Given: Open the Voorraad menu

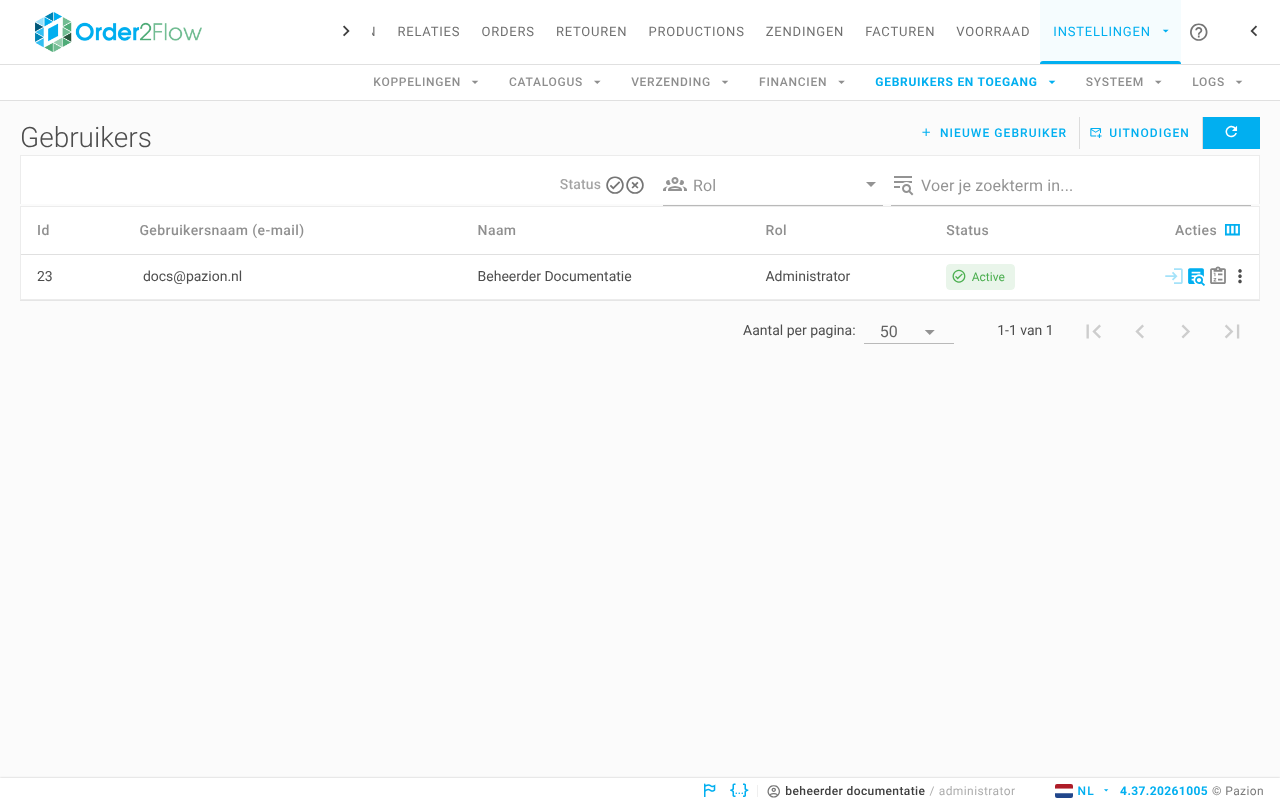Looking at the screenshot, I should [993, 32].
